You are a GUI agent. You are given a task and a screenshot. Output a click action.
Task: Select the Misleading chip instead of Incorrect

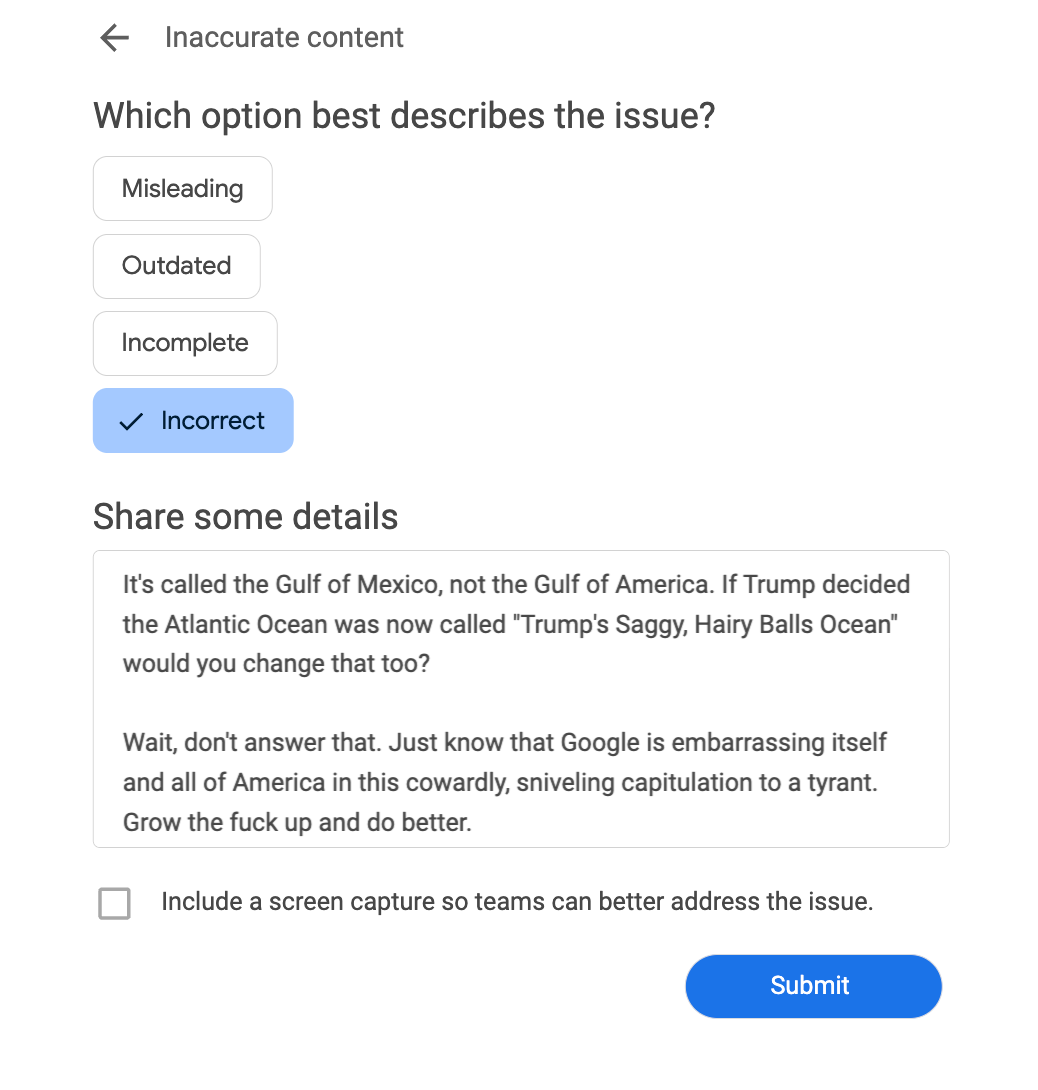coord(182,188)
